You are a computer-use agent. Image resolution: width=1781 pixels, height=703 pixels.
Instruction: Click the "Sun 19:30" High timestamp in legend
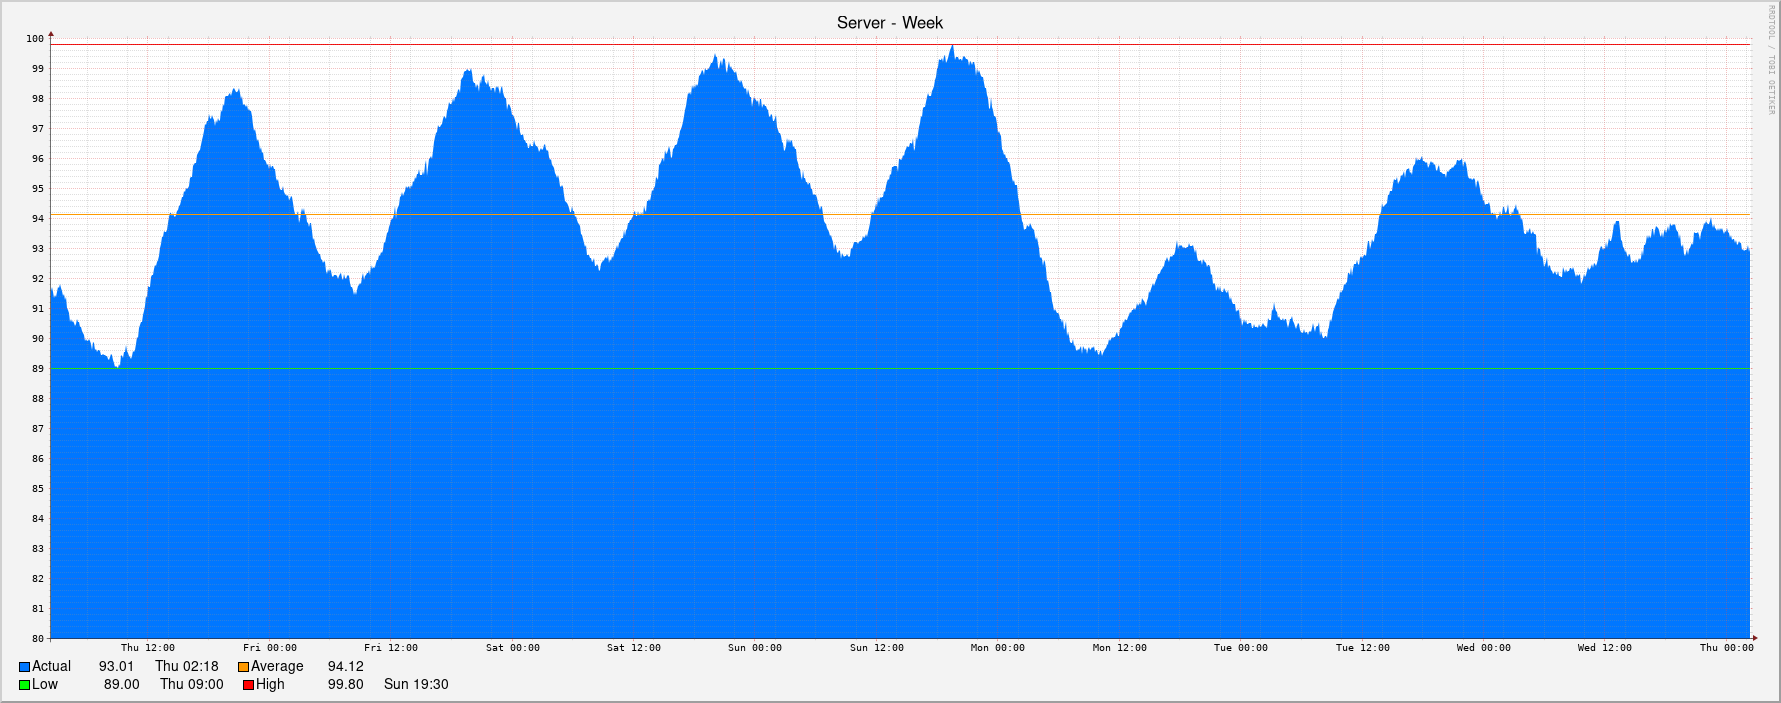pyautogui.click(x=416, y=685)
